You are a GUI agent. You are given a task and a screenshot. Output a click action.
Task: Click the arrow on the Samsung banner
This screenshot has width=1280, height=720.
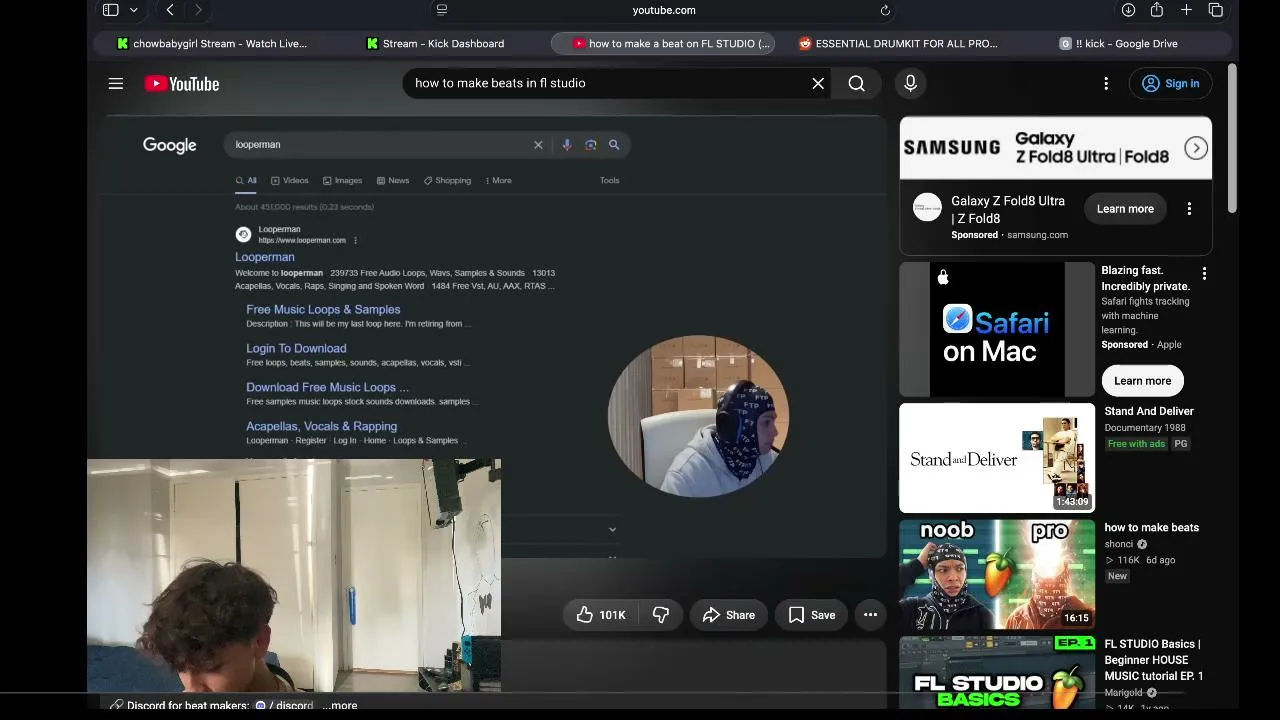point(1196,148)
